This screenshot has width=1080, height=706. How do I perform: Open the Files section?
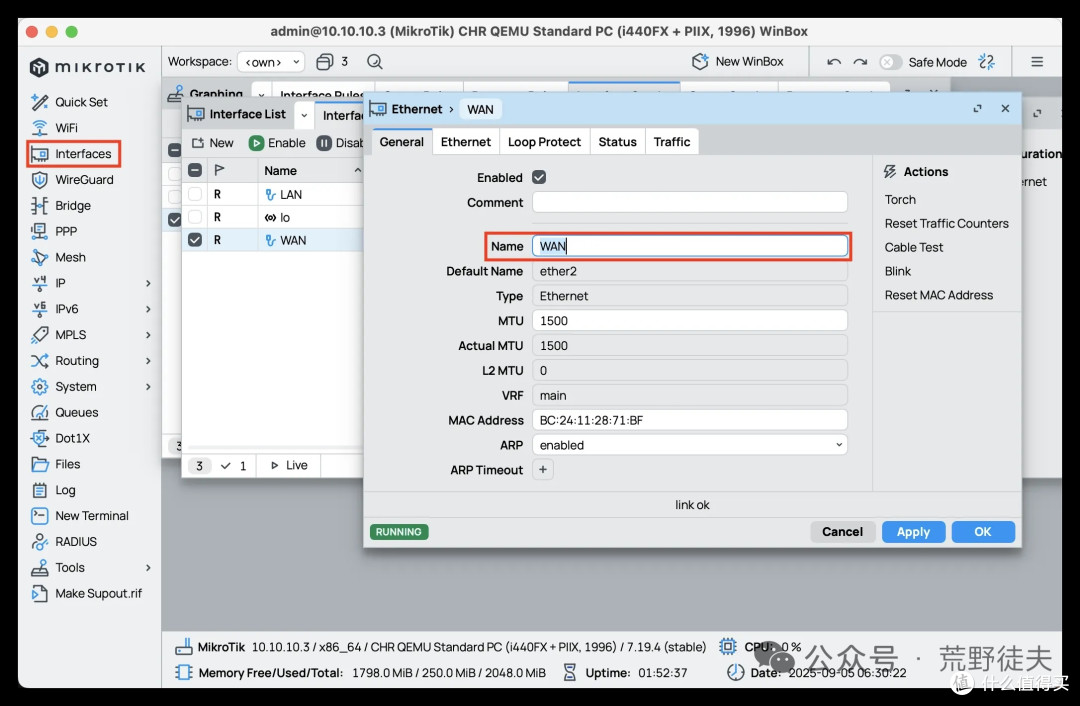click(x=56, y=464)
